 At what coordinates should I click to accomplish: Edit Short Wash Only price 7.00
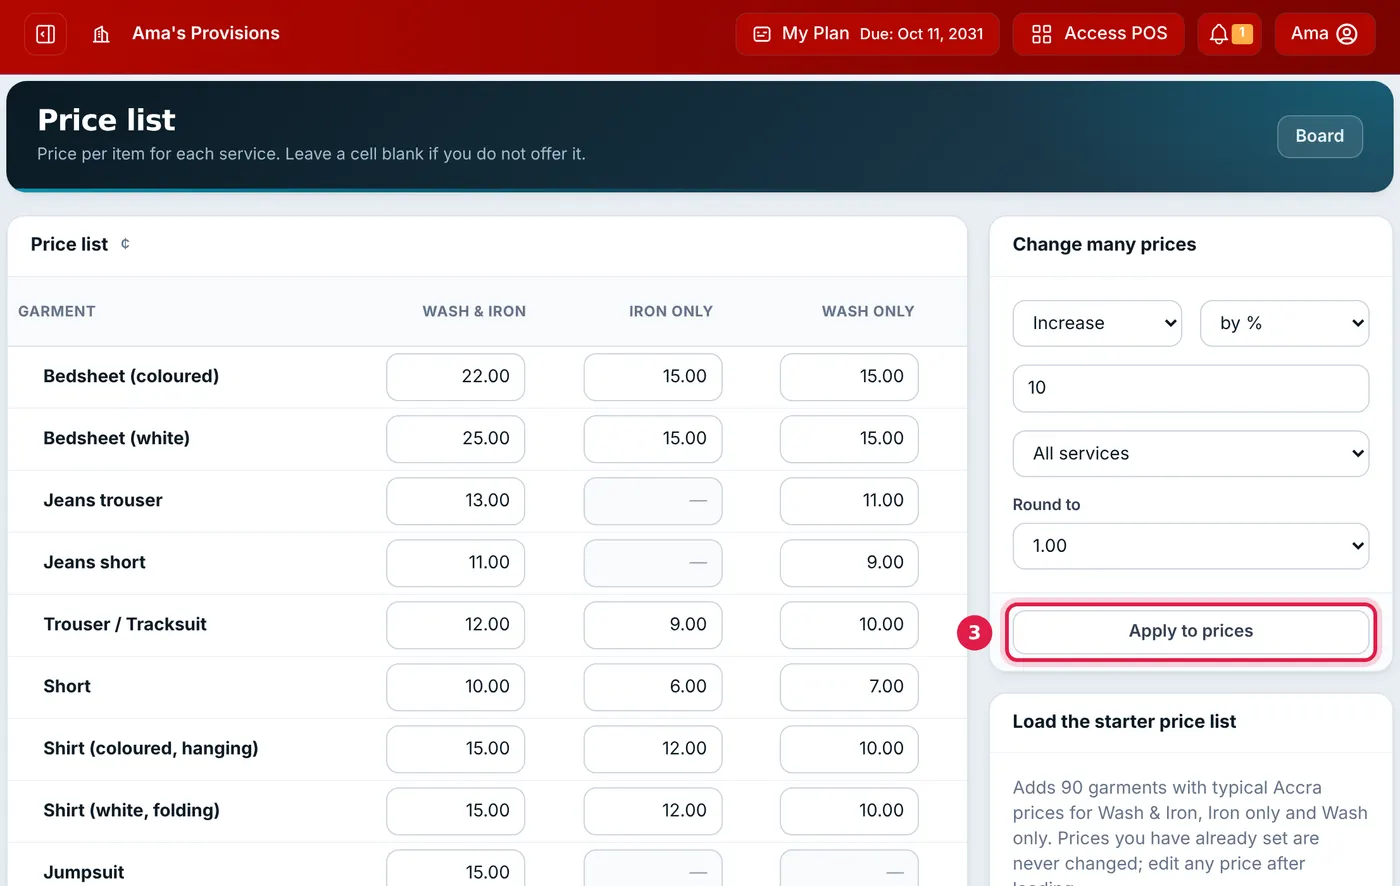(x=849, y=687)
